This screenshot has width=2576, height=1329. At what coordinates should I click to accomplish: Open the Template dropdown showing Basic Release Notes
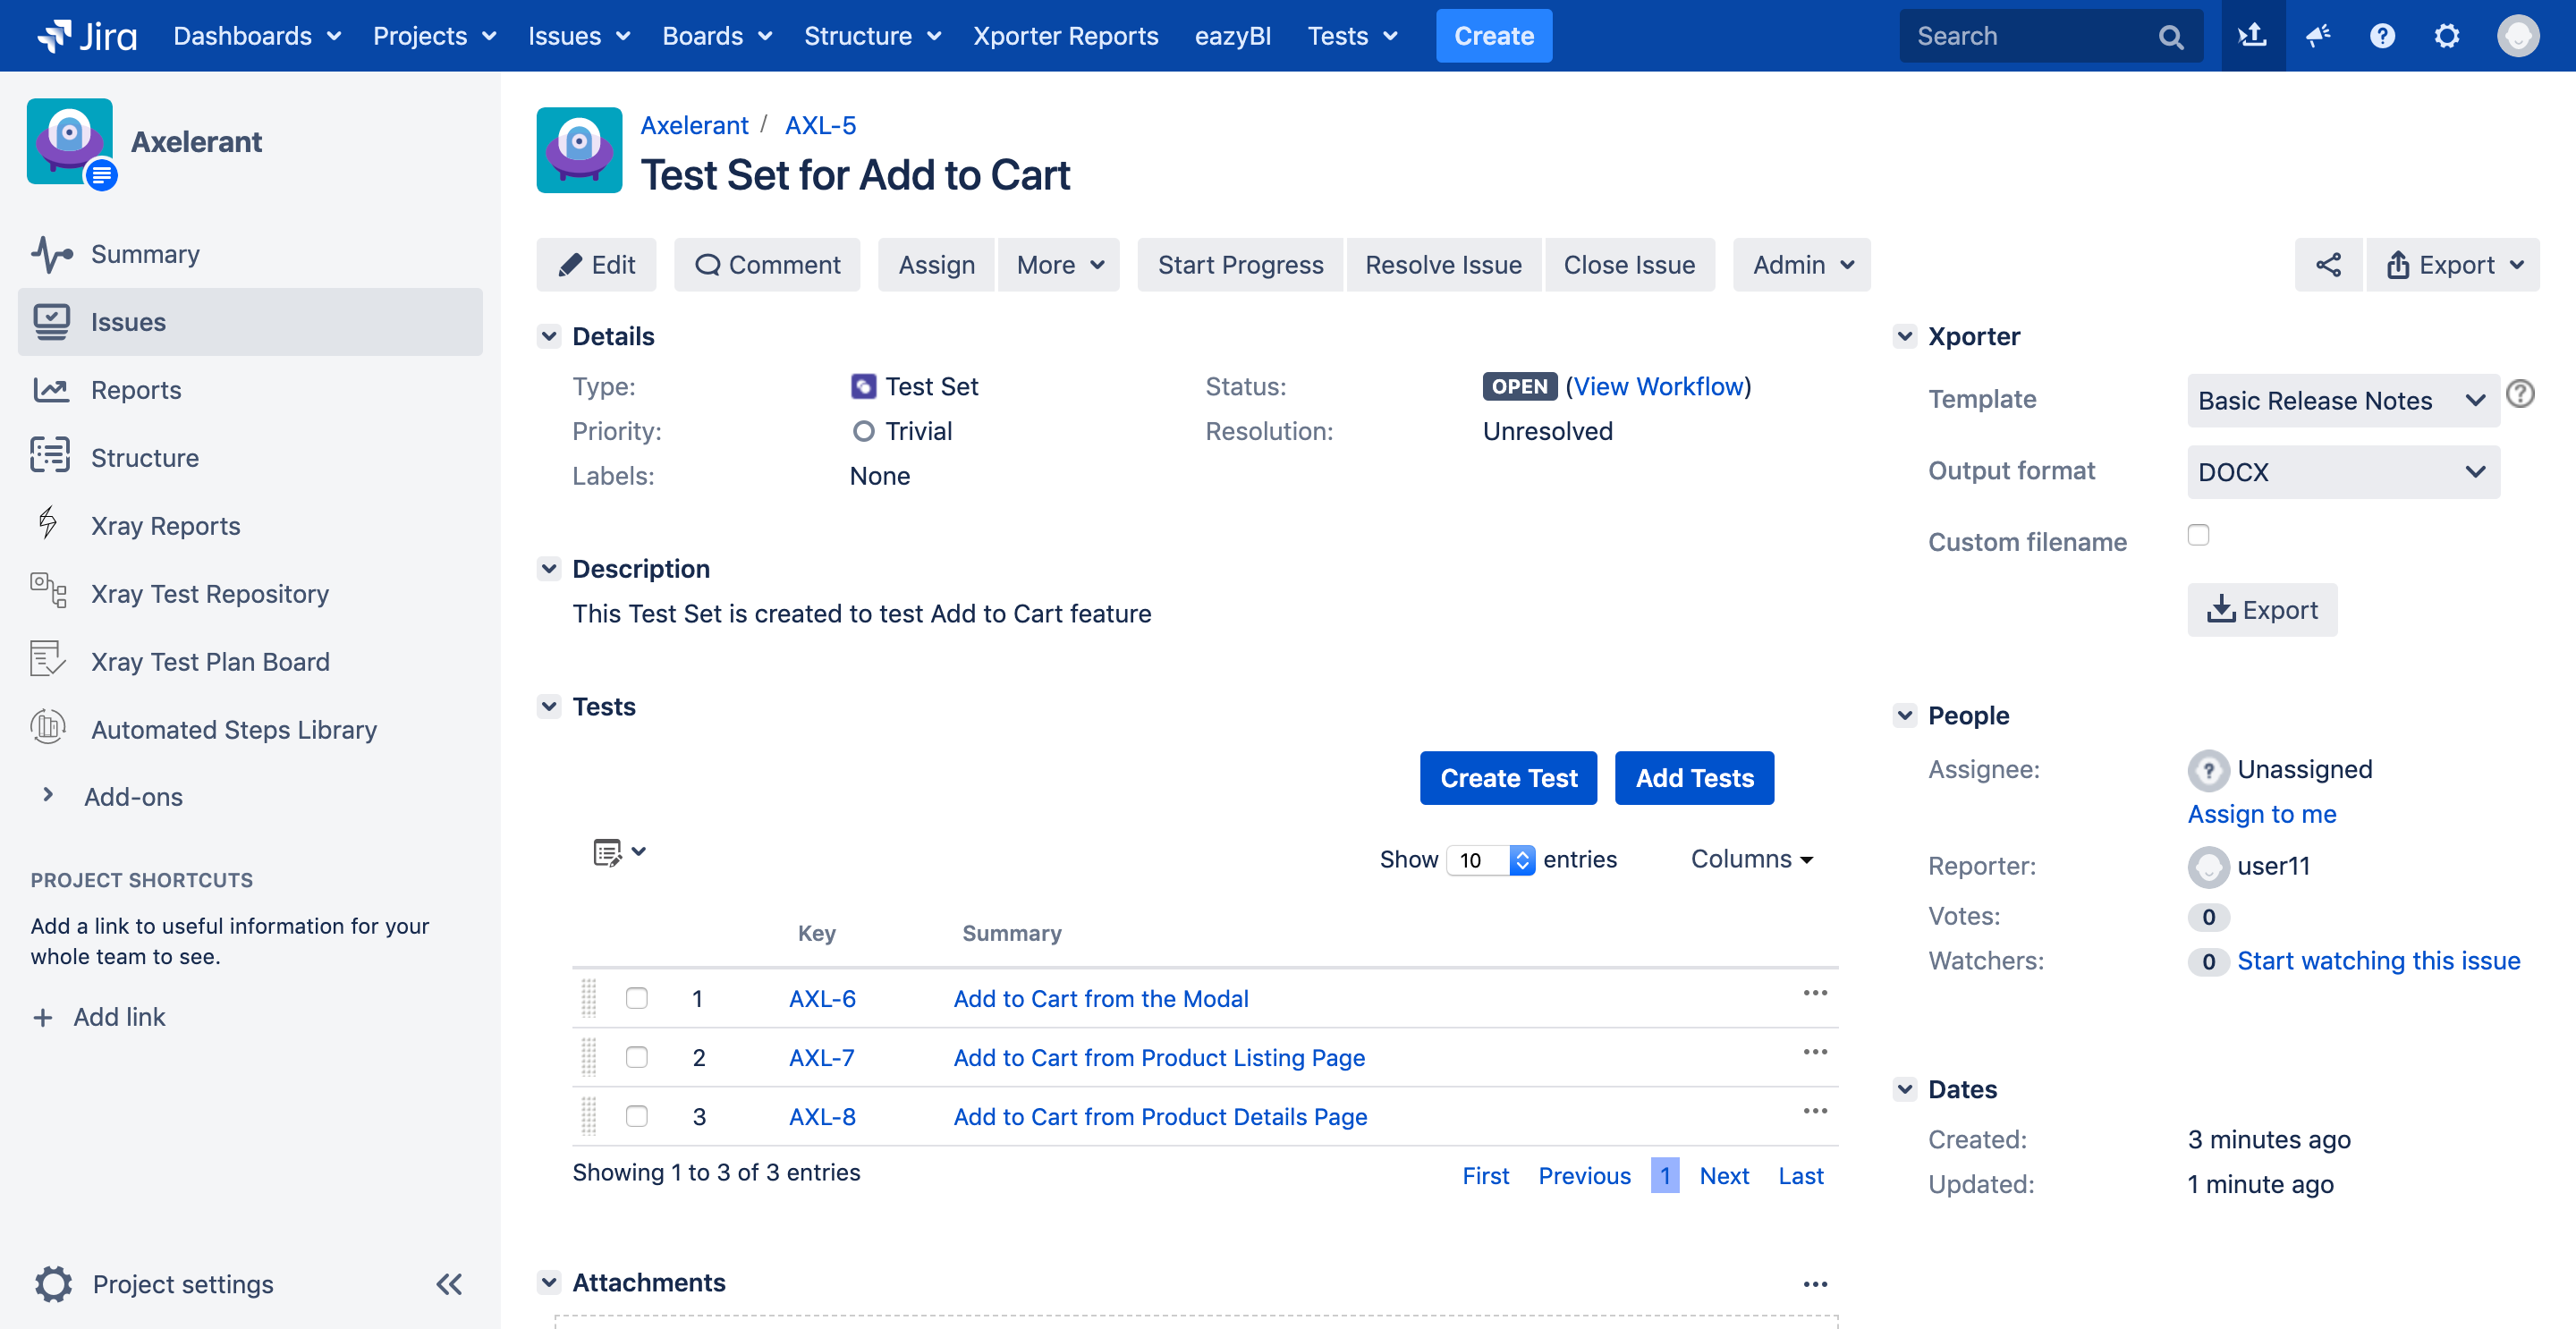[2342, 400]
